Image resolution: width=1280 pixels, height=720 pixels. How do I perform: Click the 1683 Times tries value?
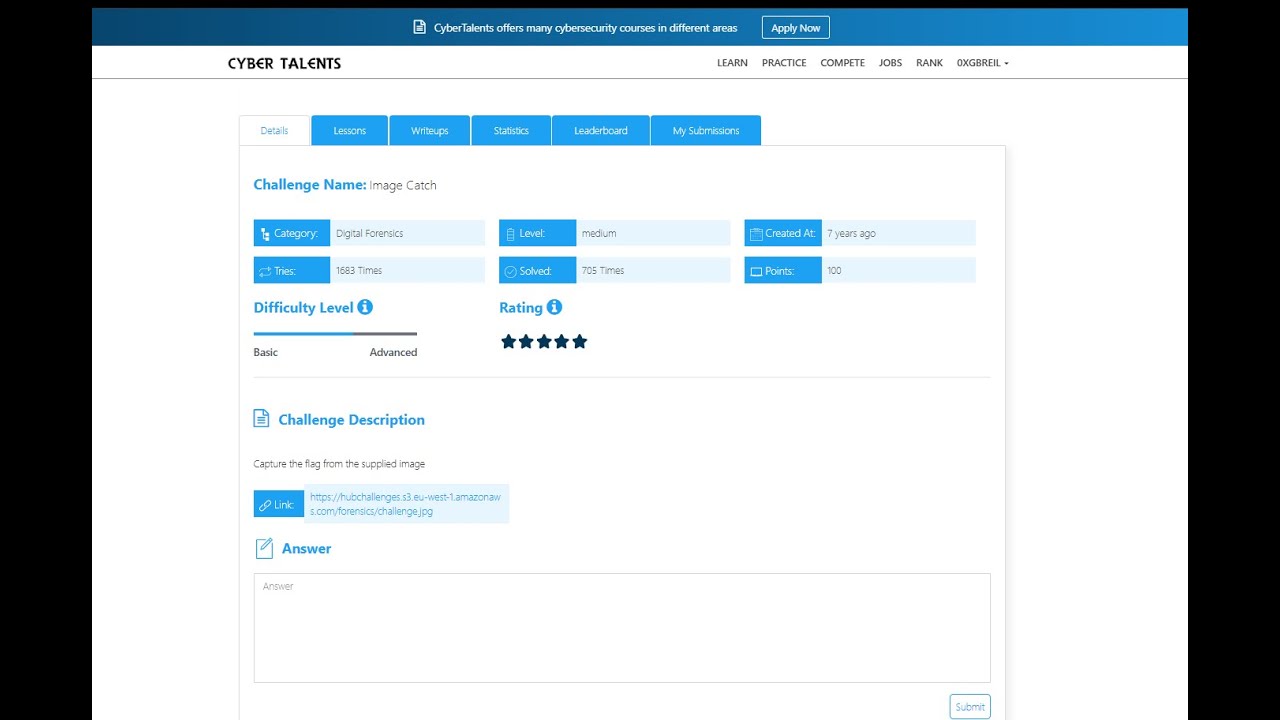[359, 271]
